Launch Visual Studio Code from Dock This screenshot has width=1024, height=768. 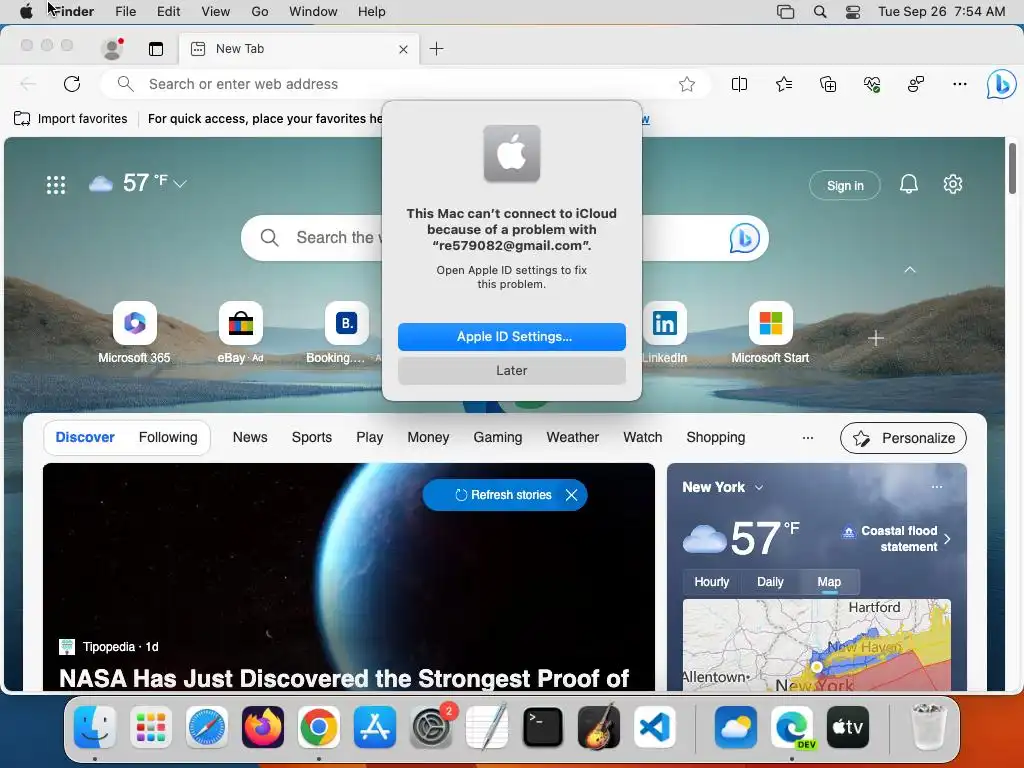point(655,727)
